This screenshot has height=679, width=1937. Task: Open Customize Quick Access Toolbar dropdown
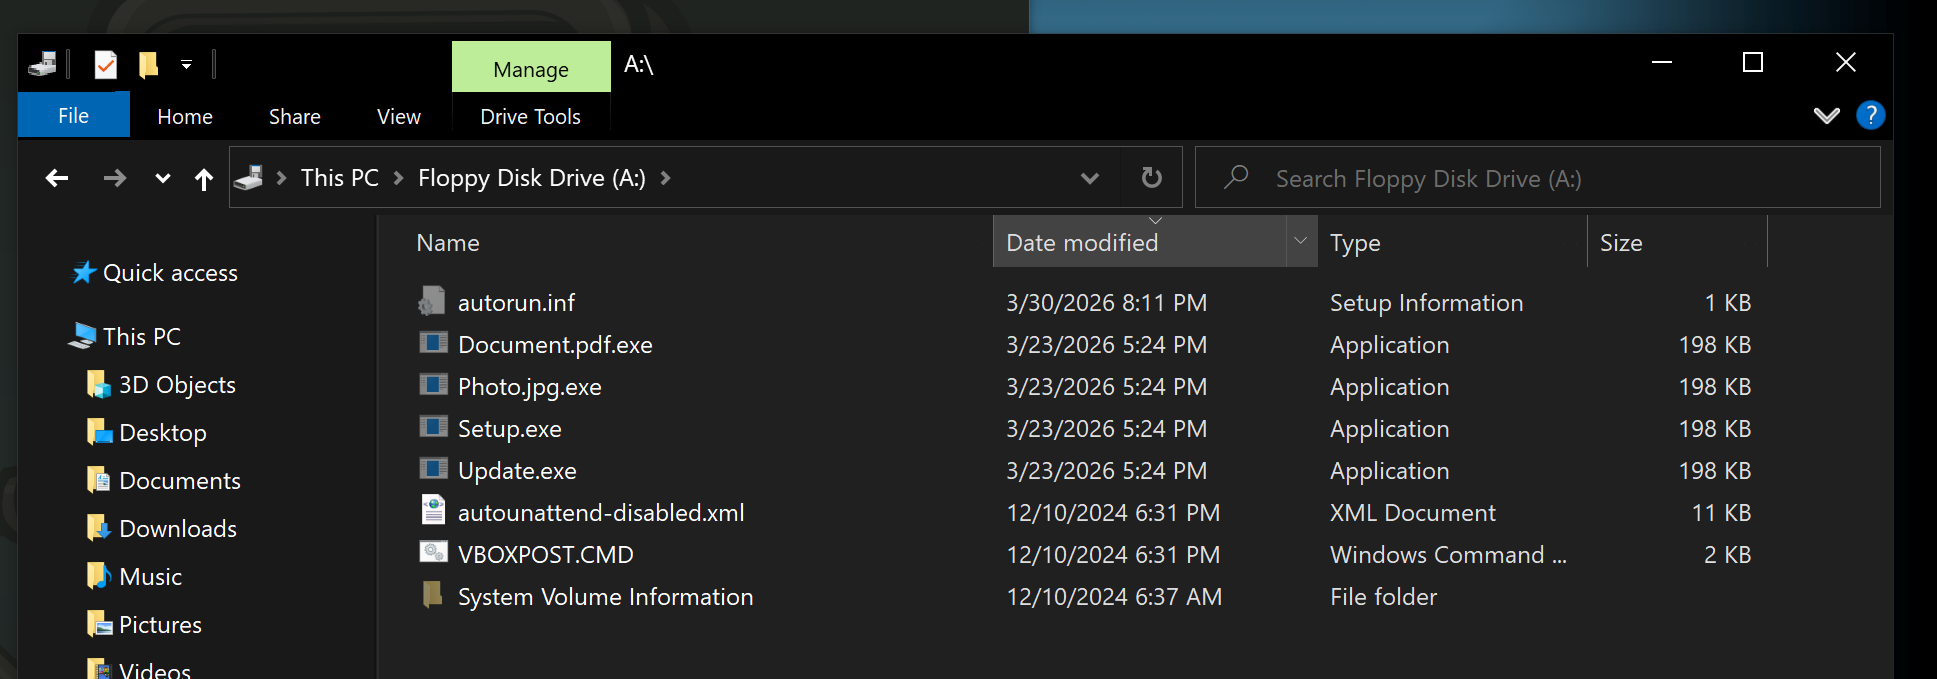pyautogui.click(x=186, y=65)
